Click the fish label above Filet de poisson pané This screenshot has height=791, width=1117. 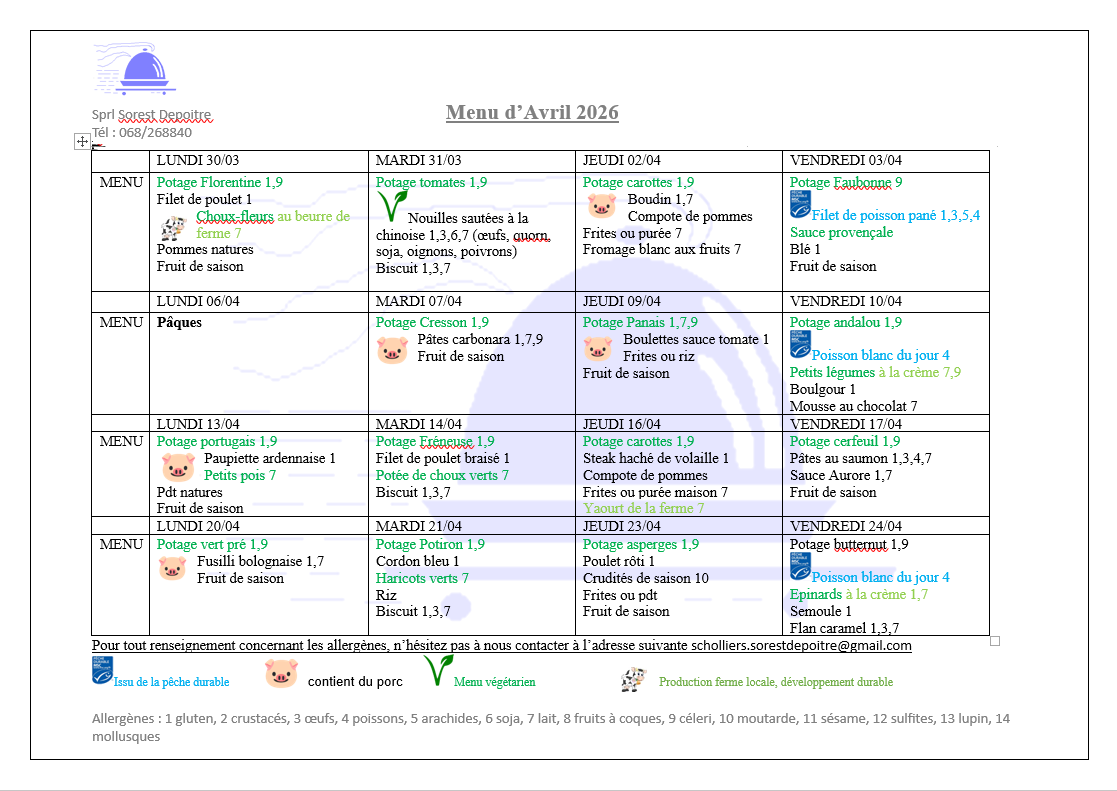click(x=799, y=204)
